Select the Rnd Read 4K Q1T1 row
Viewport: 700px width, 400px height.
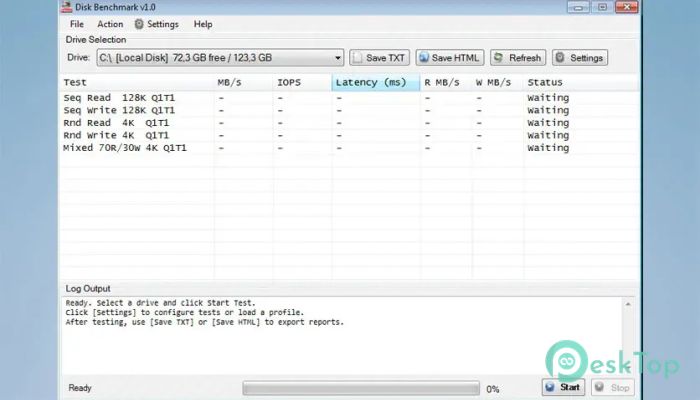tap(349, 123)
